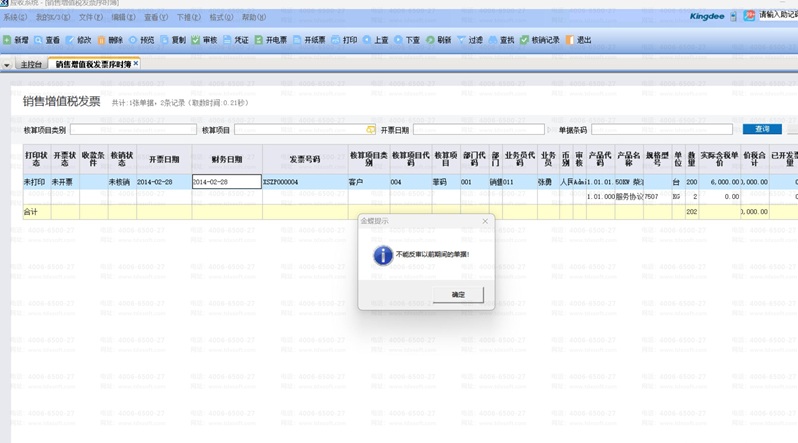Click the 新增 (new) toolbar icon
This screenshot has height=443, width=798.
coord(7,40)
